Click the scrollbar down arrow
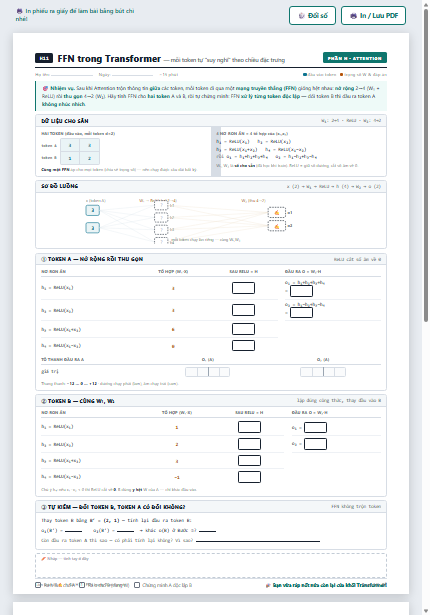This screenshot has height=615, width=430. [426, 611]
